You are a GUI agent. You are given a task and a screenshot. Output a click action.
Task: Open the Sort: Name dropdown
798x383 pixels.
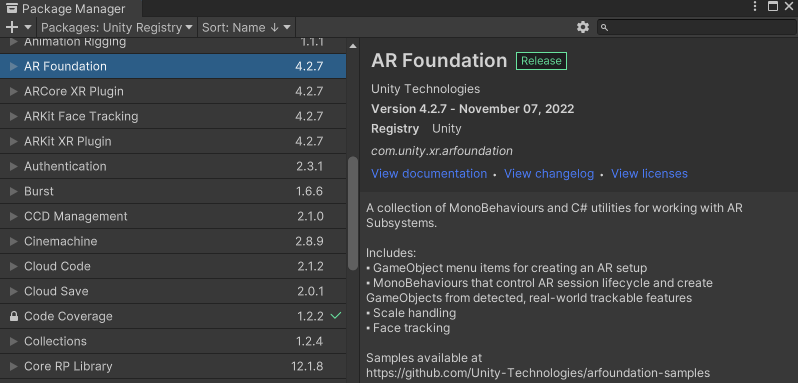point(246,27)
